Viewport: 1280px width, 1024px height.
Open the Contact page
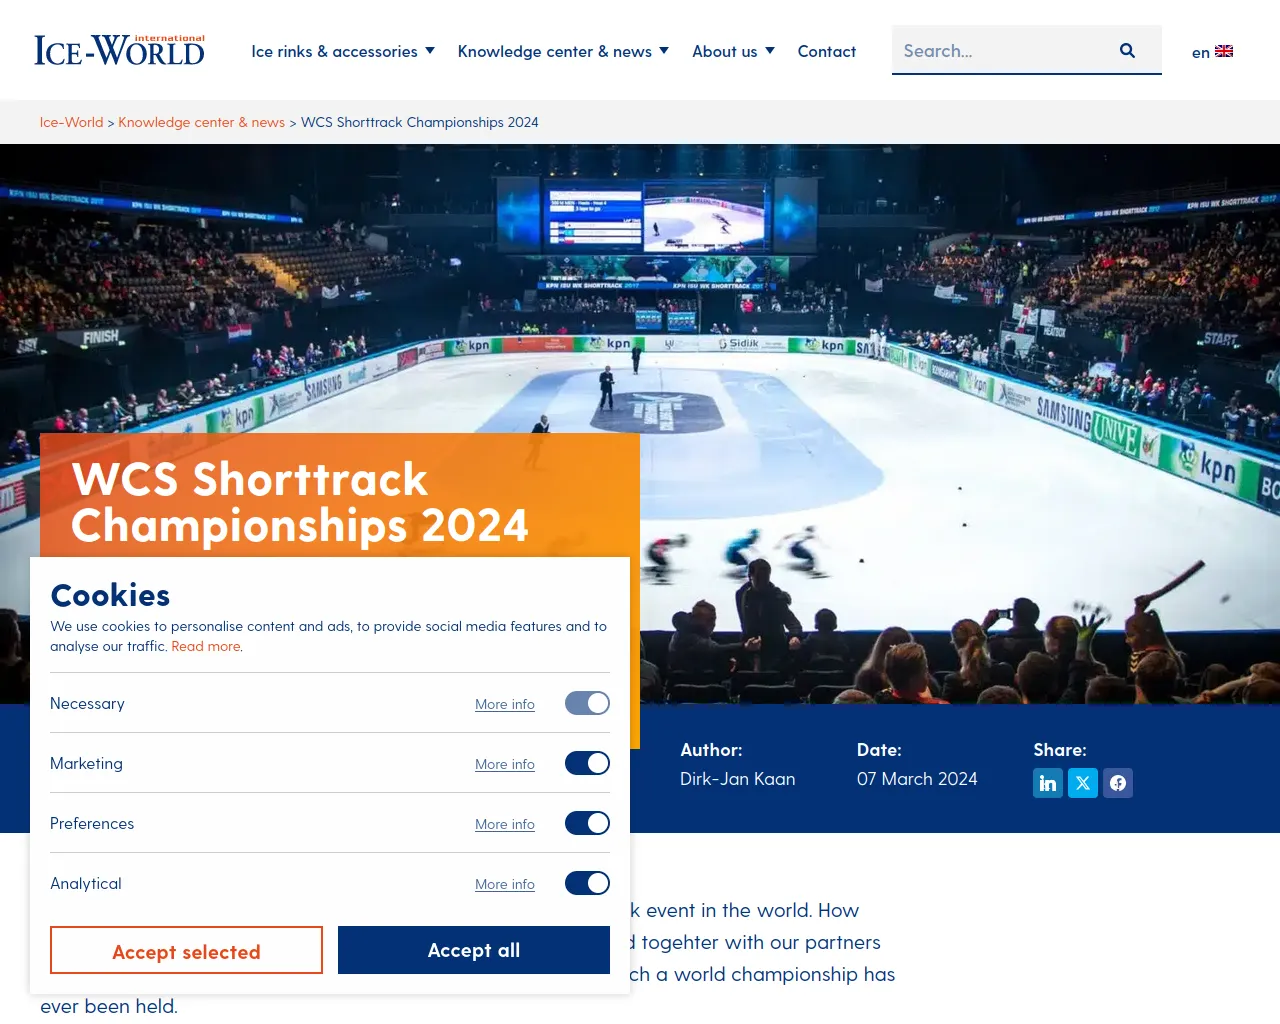point(826,51)
